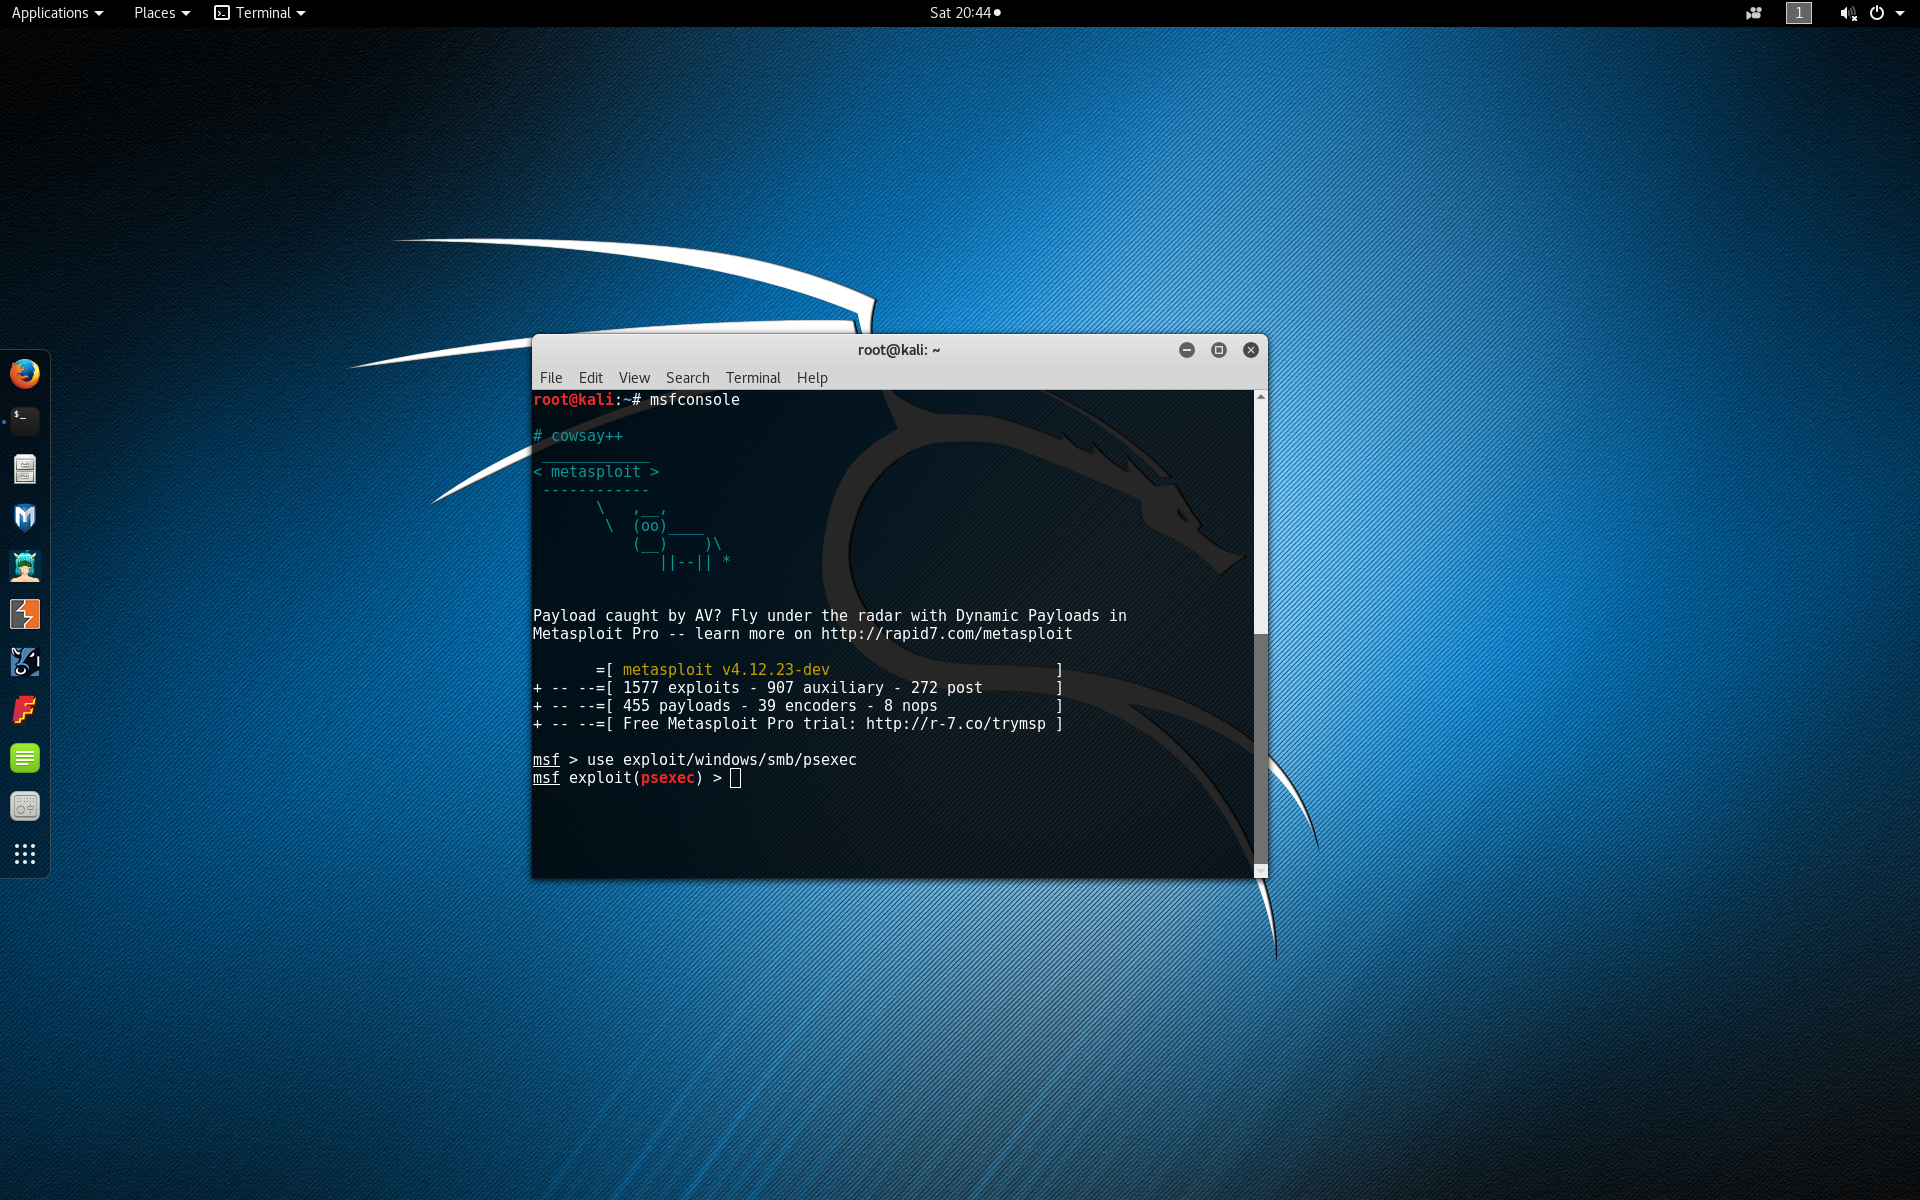Click the '< metasploit >' speech bubble text

(x=596, y=472)
